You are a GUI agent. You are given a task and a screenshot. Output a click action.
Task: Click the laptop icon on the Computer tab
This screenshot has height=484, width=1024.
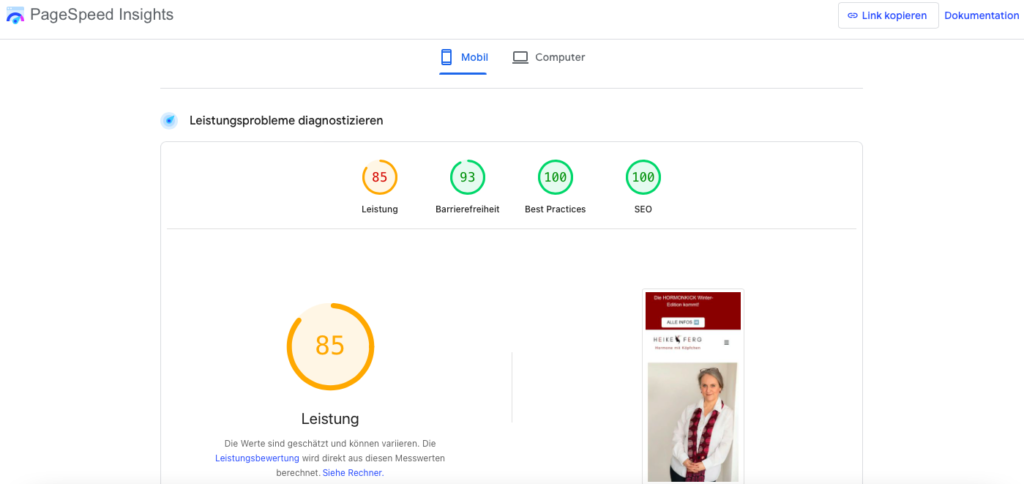coord(520,57)
